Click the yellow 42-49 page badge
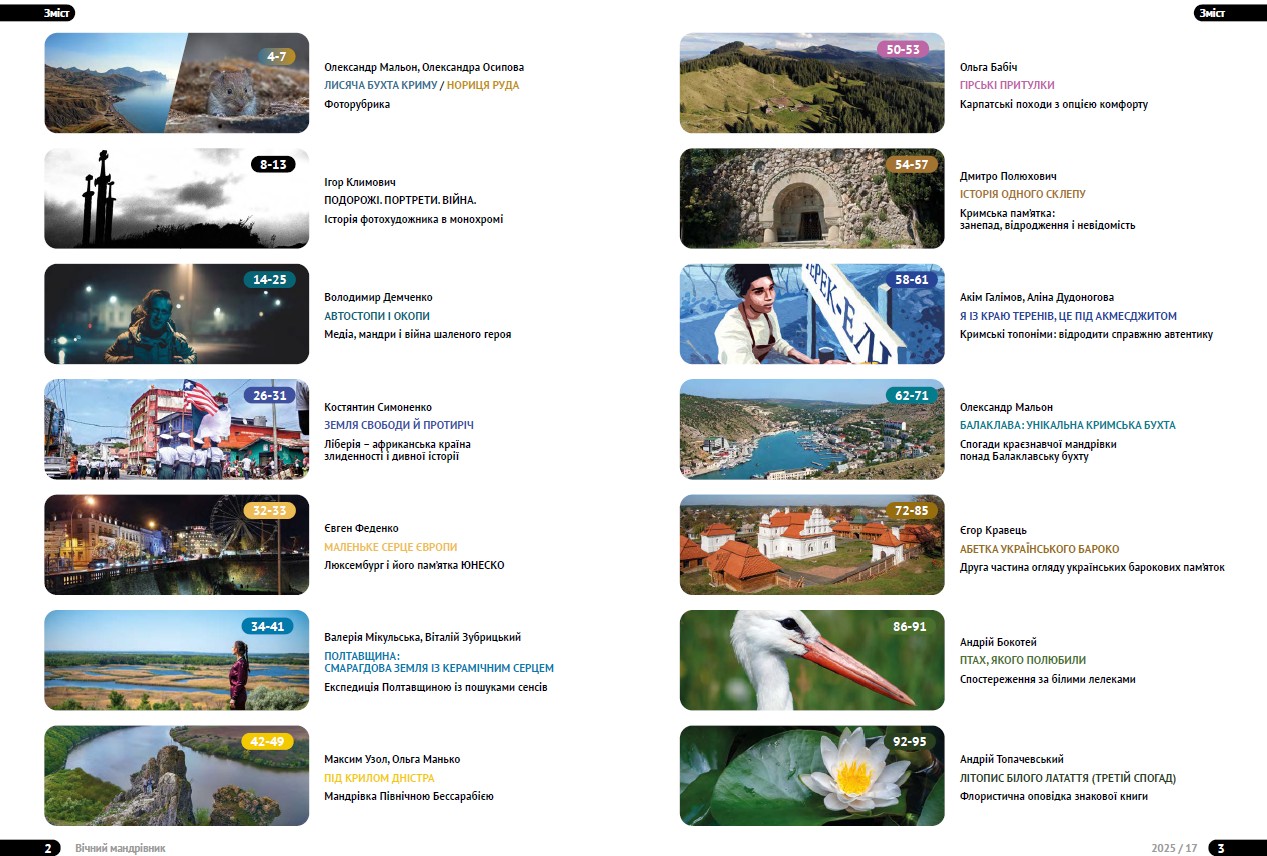The height and width of the screenshot is (856, 1267). coord(267,742)
